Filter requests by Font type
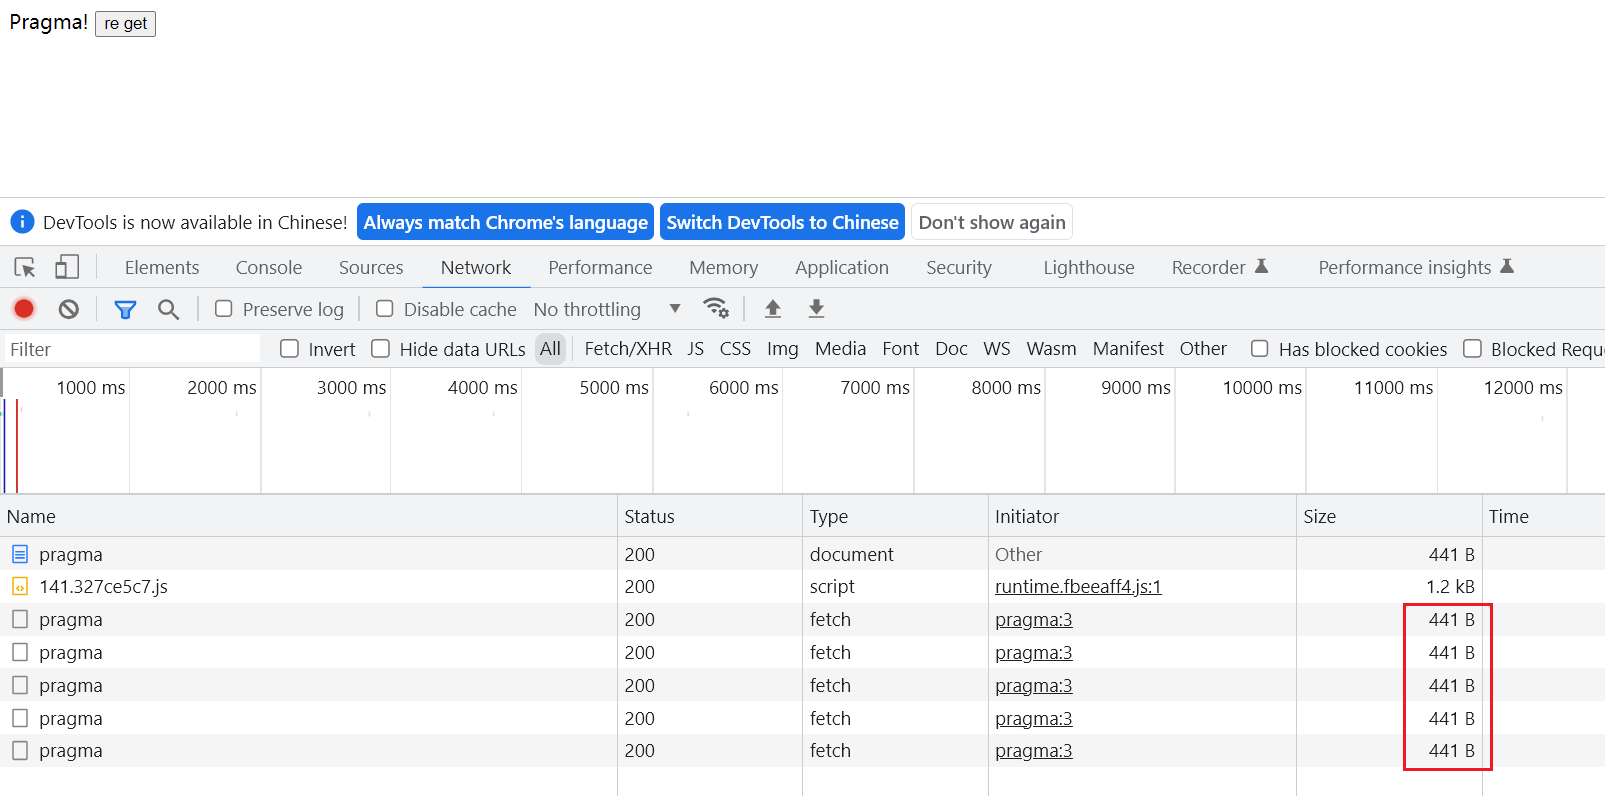 (901, 349)
